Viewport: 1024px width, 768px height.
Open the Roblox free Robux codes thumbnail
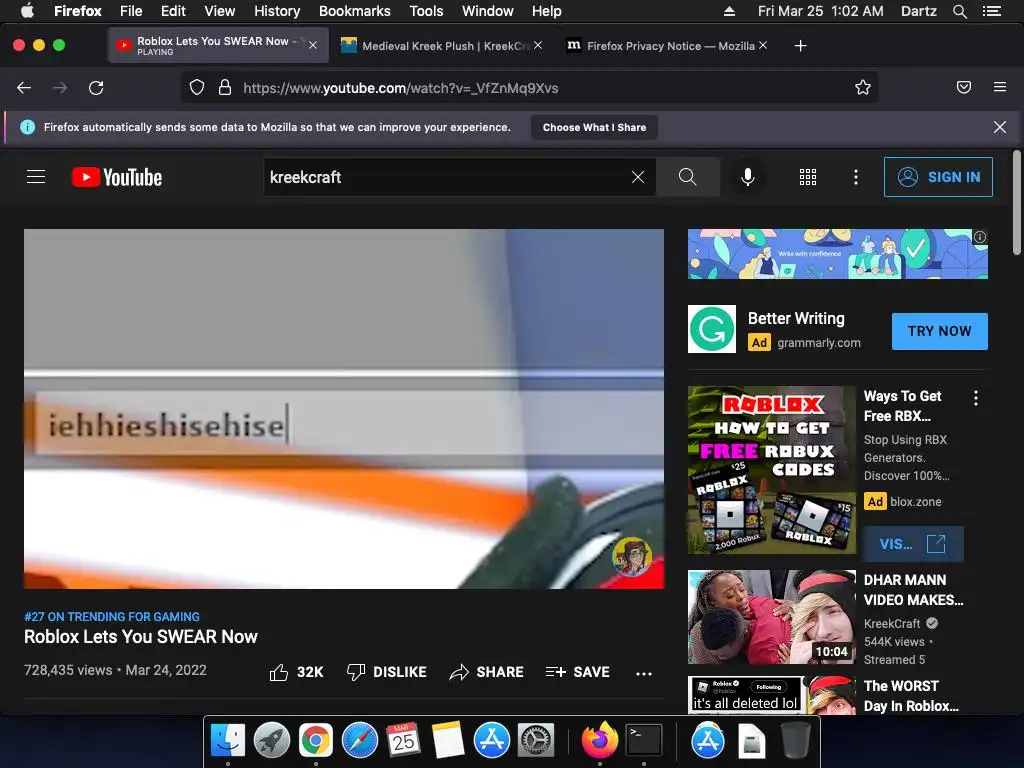tap(772, 470)
